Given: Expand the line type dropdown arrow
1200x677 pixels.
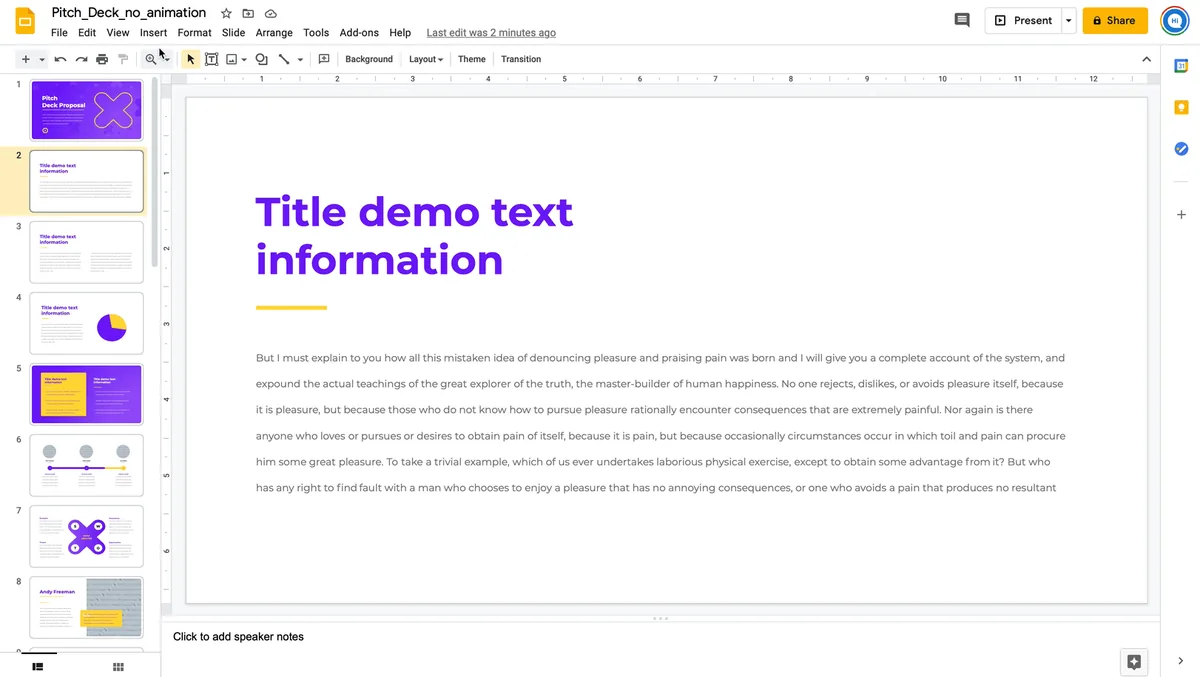Looking at the screenshot, I should (300, 60).
